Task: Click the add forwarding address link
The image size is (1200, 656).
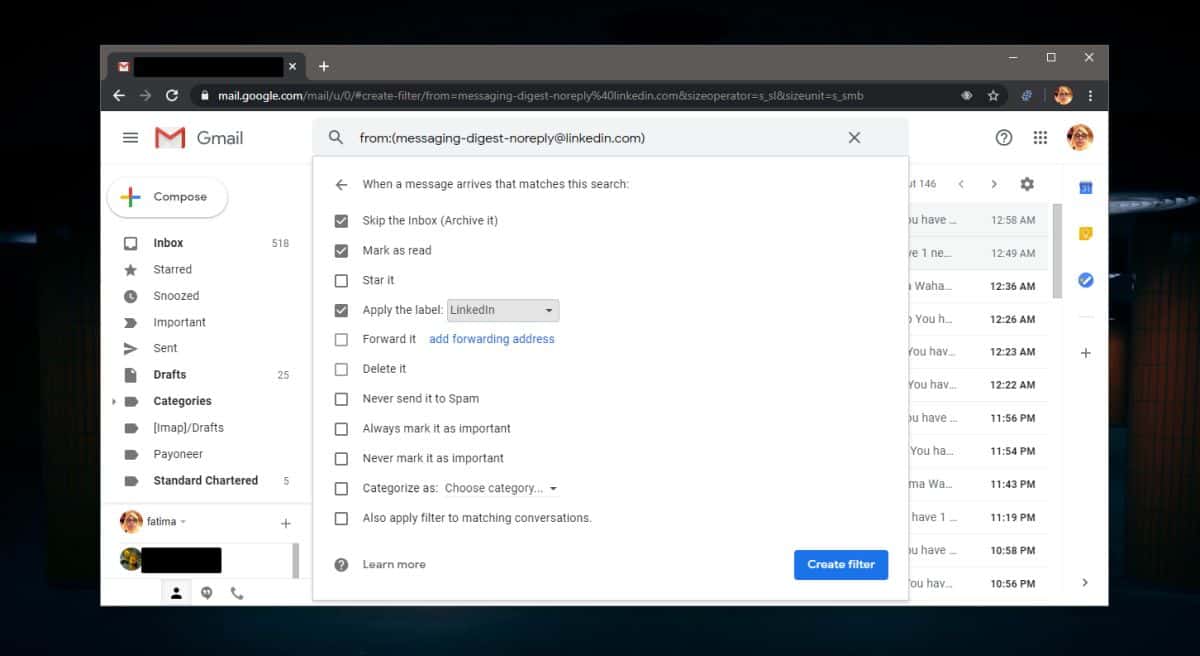Action: [492, 339]
